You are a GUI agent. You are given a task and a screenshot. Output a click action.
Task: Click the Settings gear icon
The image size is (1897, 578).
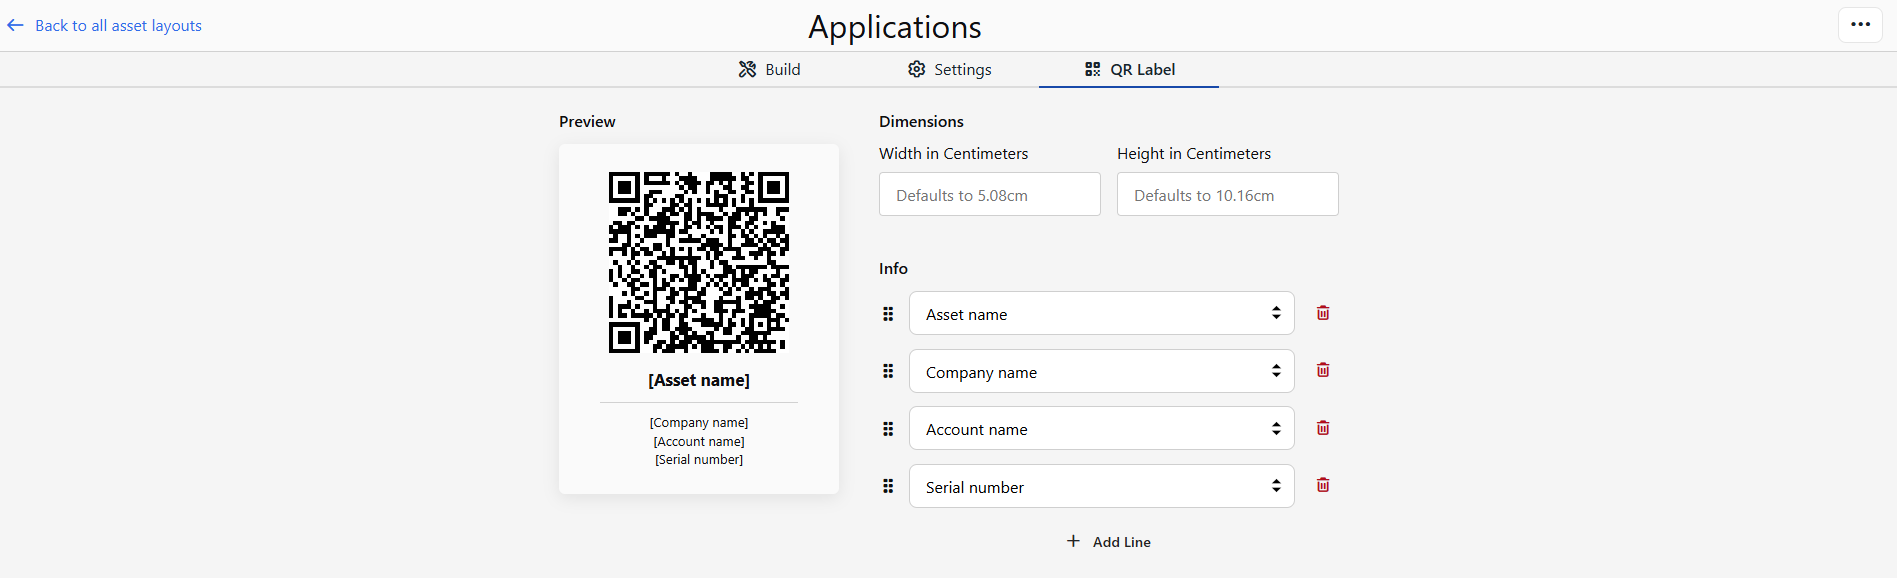916,69
